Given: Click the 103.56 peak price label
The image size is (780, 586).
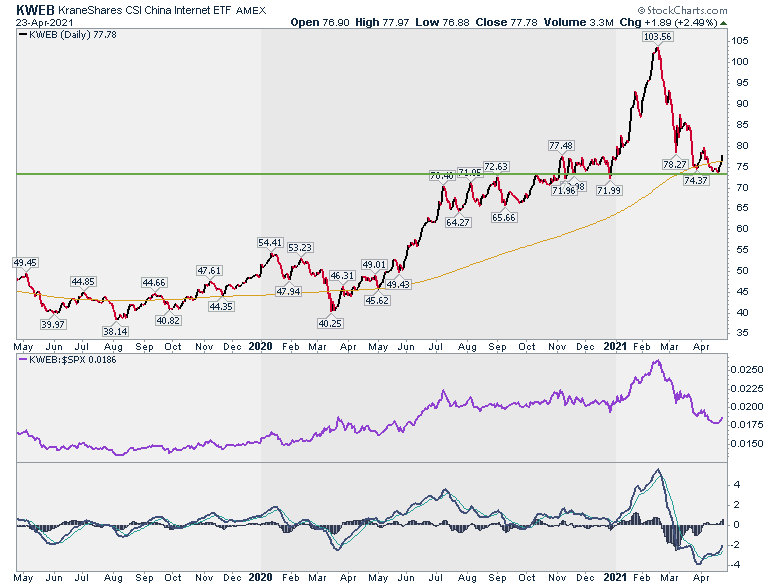Looking at the screenshot, I should pos(657,36).
